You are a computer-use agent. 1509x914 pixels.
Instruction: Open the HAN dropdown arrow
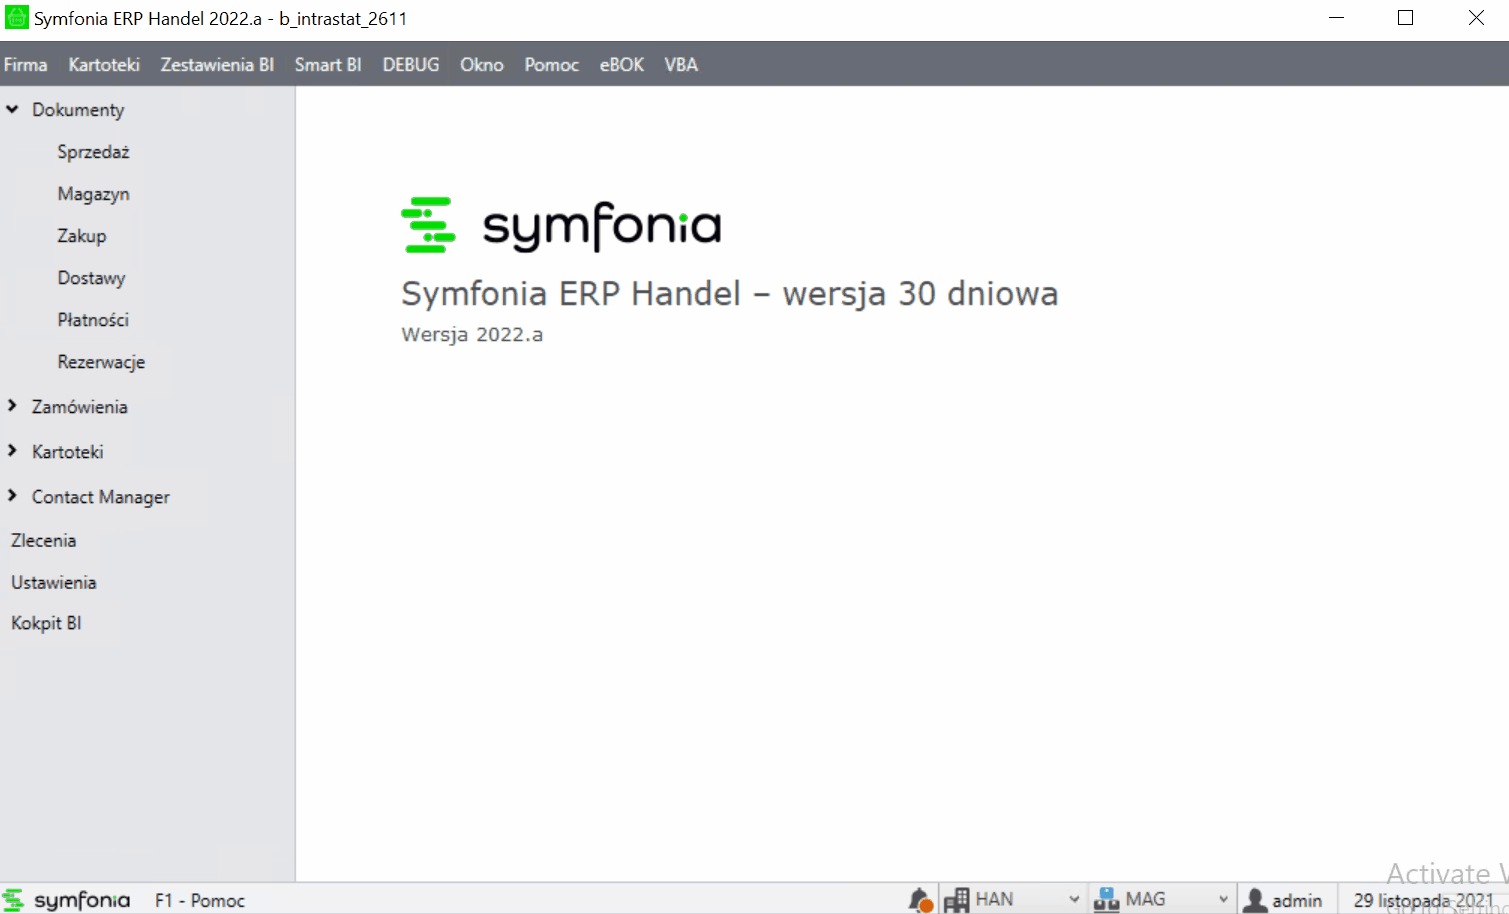tap(1074, 899)
